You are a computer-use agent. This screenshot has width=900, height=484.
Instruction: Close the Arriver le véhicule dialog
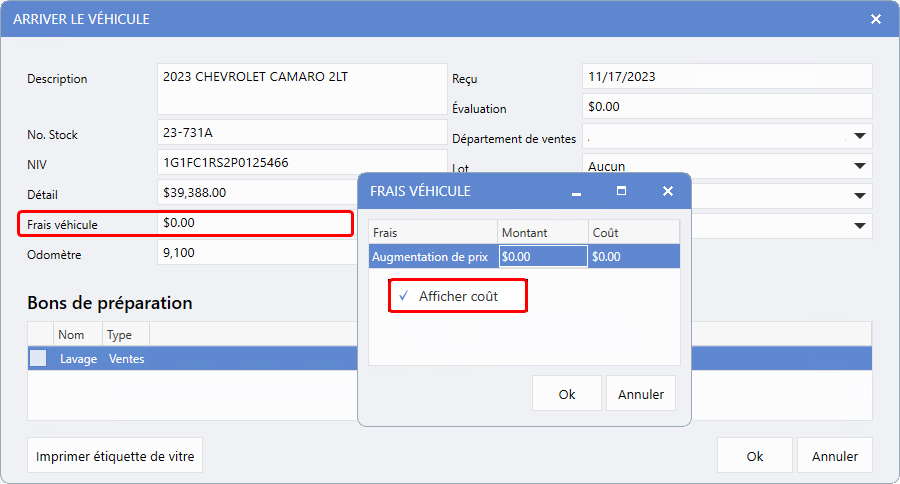coord(875,19)
